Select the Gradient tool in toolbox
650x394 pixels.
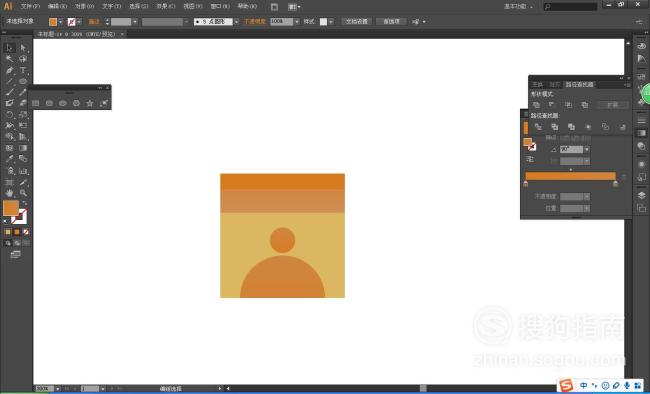pos(23,148)
